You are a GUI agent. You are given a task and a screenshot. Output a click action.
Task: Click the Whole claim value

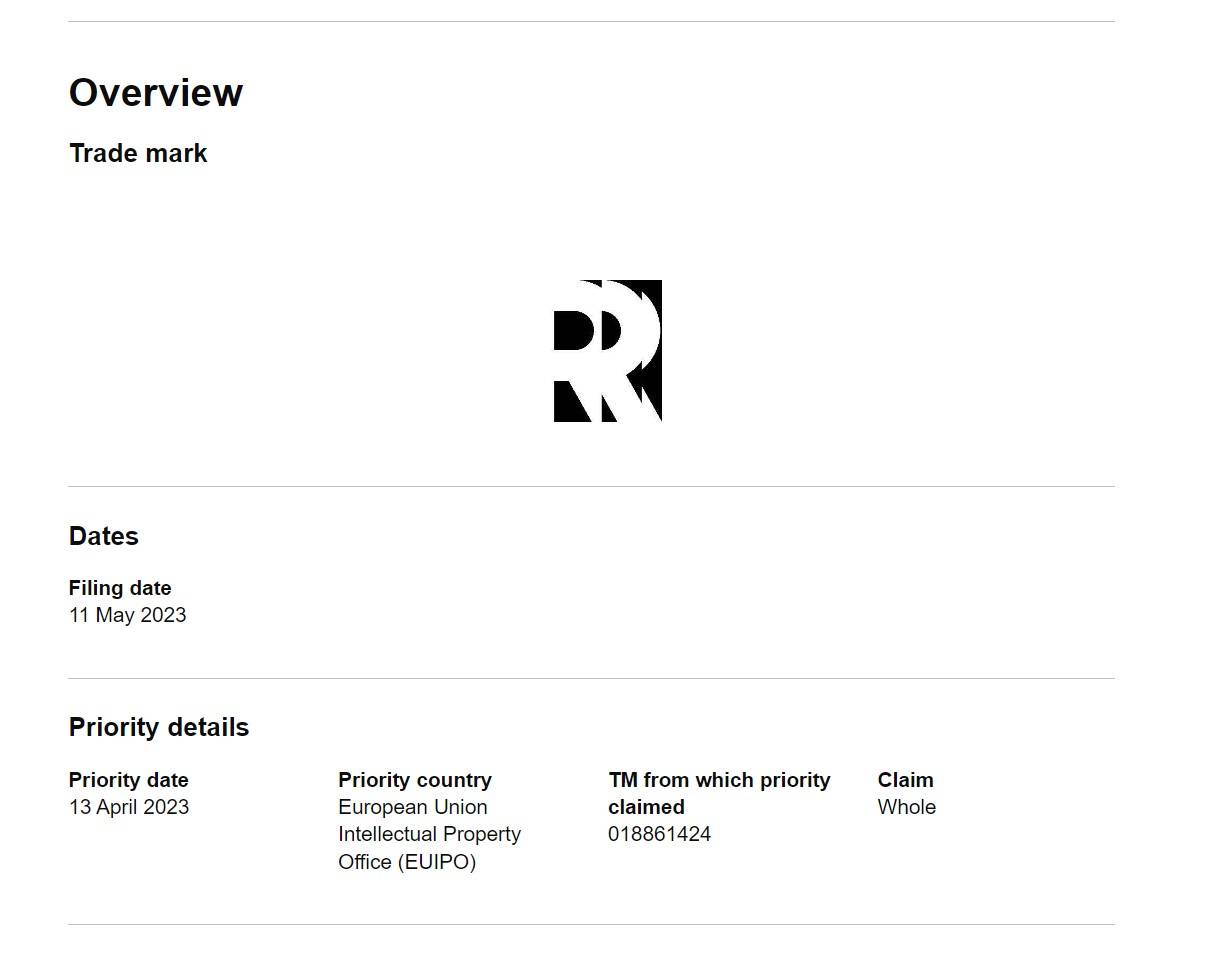tap(907, 807)
